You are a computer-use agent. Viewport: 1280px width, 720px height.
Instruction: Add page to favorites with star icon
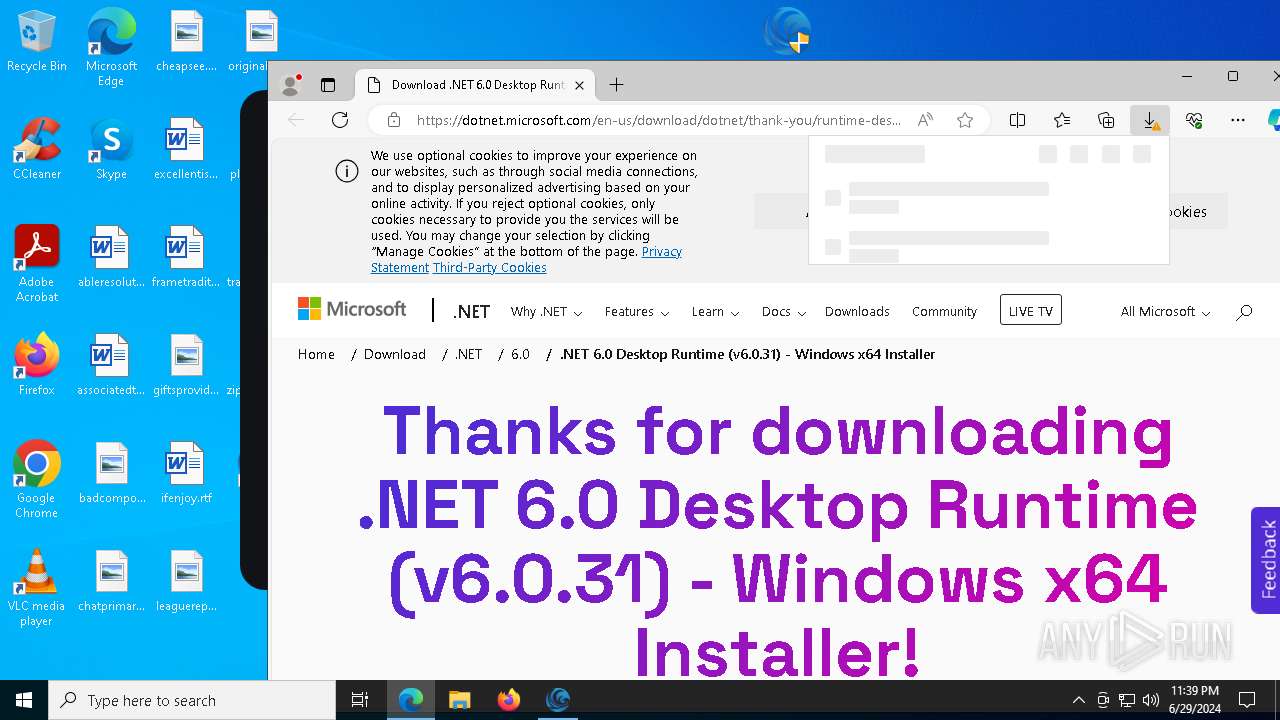pos(965,120)
